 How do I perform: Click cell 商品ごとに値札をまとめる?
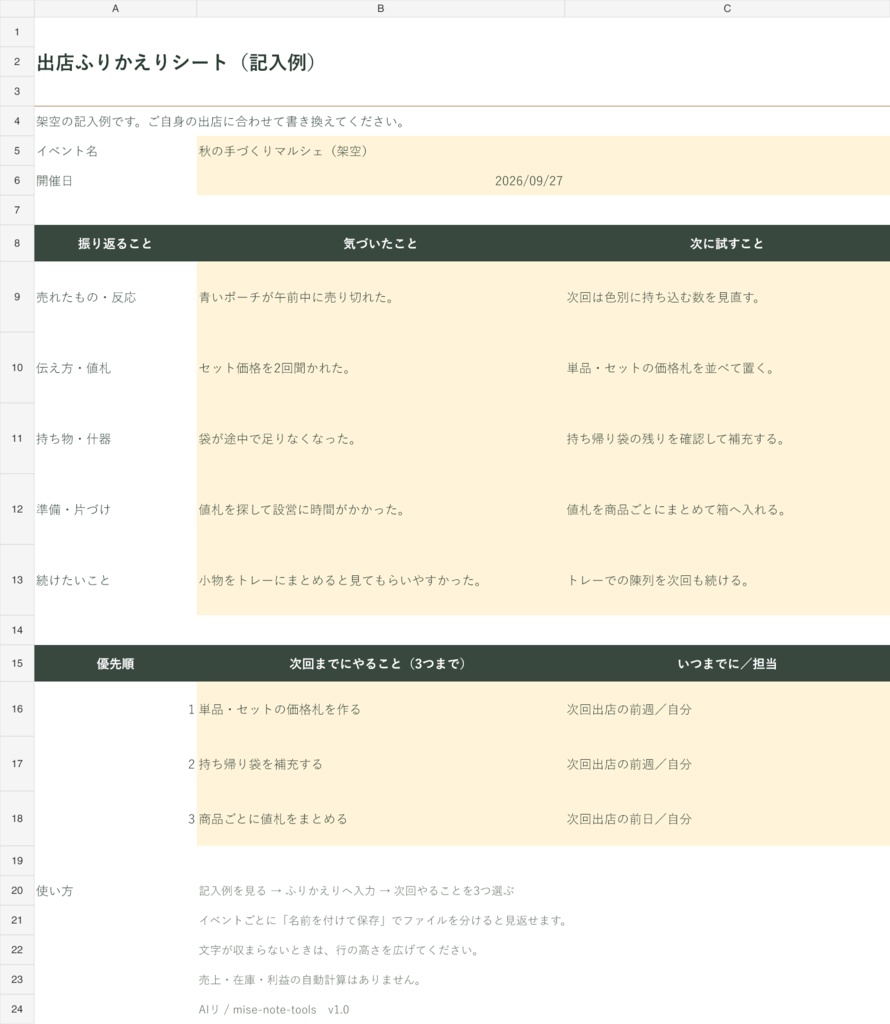pos(381,819)
